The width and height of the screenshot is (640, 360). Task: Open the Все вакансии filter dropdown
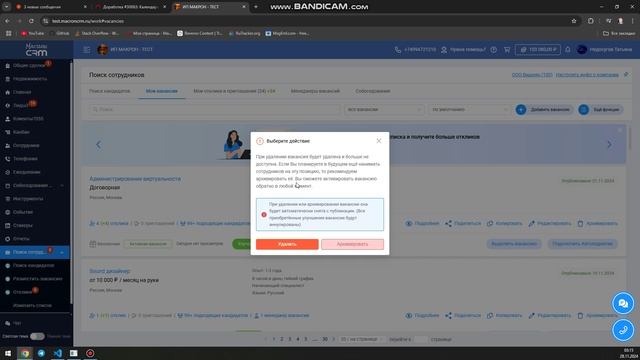coord(383,109)
